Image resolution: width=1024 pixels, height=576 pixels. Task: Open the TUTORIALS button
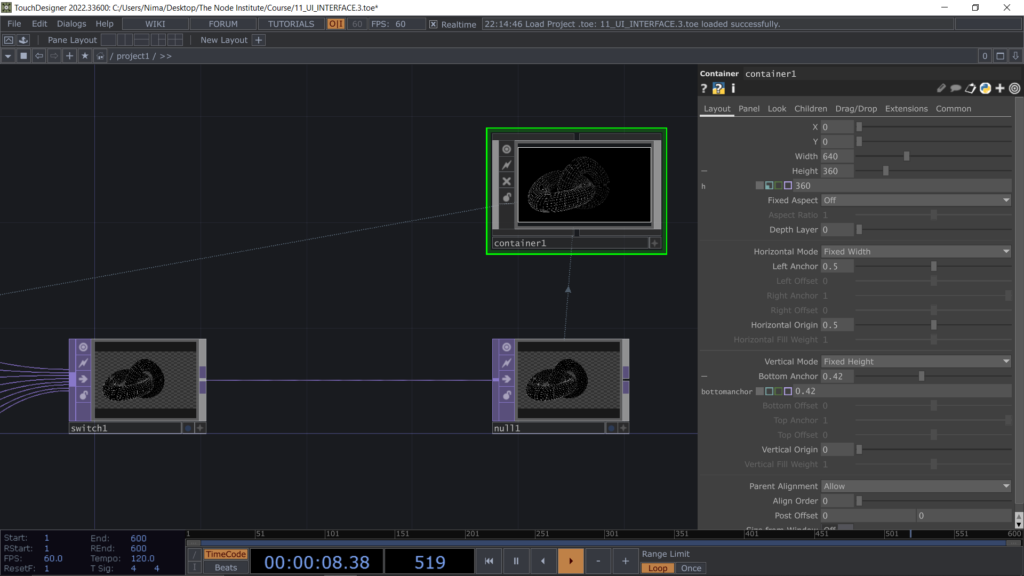click(x=291, y=24)
